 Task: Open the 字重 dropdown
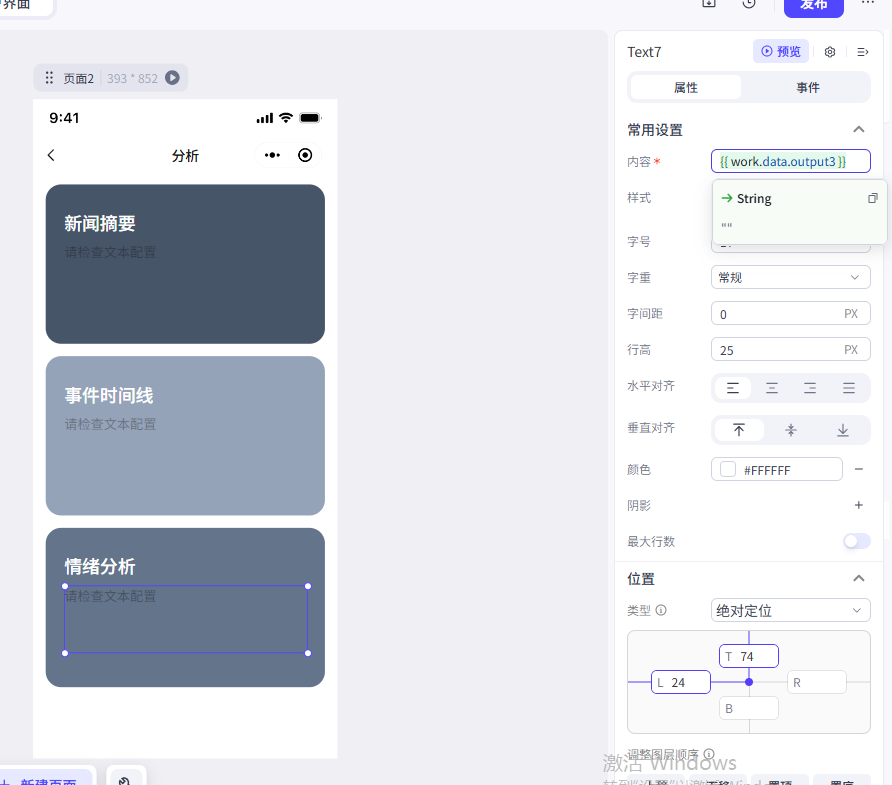point(790,277)
